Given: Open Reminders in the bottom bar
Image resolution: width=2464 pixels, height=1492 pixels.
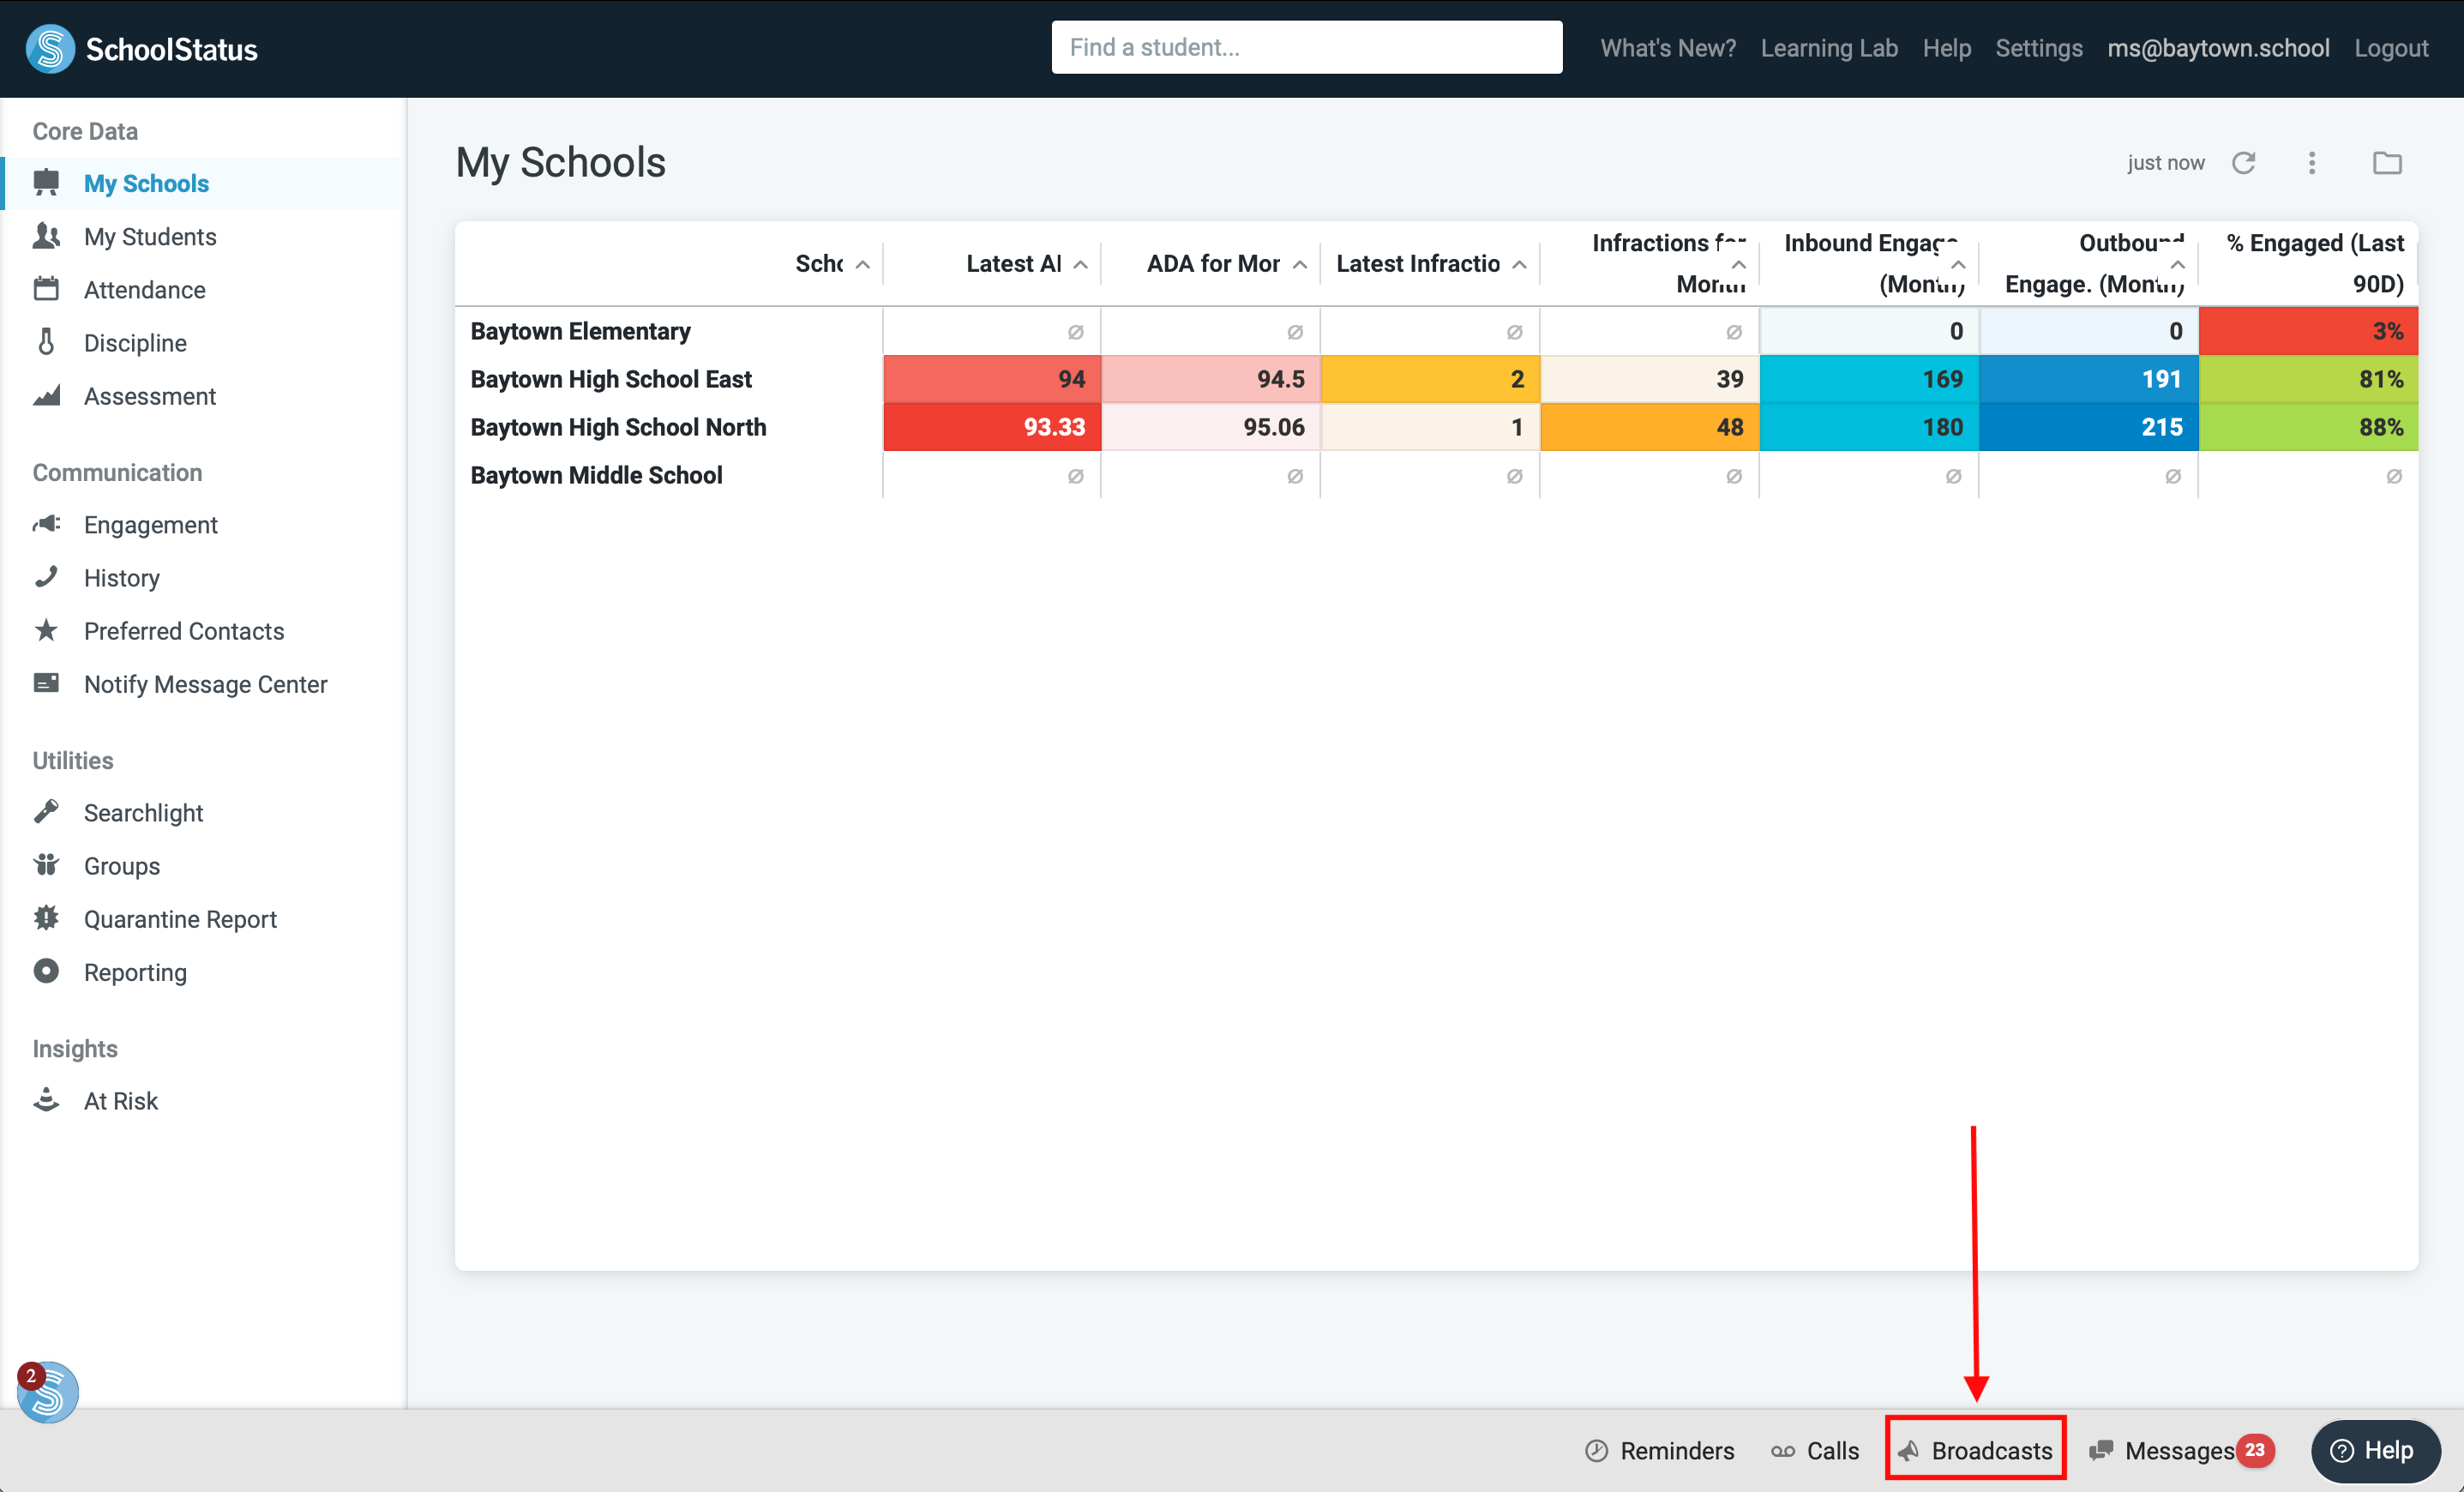Looking at the screenshot, I should [x=1660, y=1450].
